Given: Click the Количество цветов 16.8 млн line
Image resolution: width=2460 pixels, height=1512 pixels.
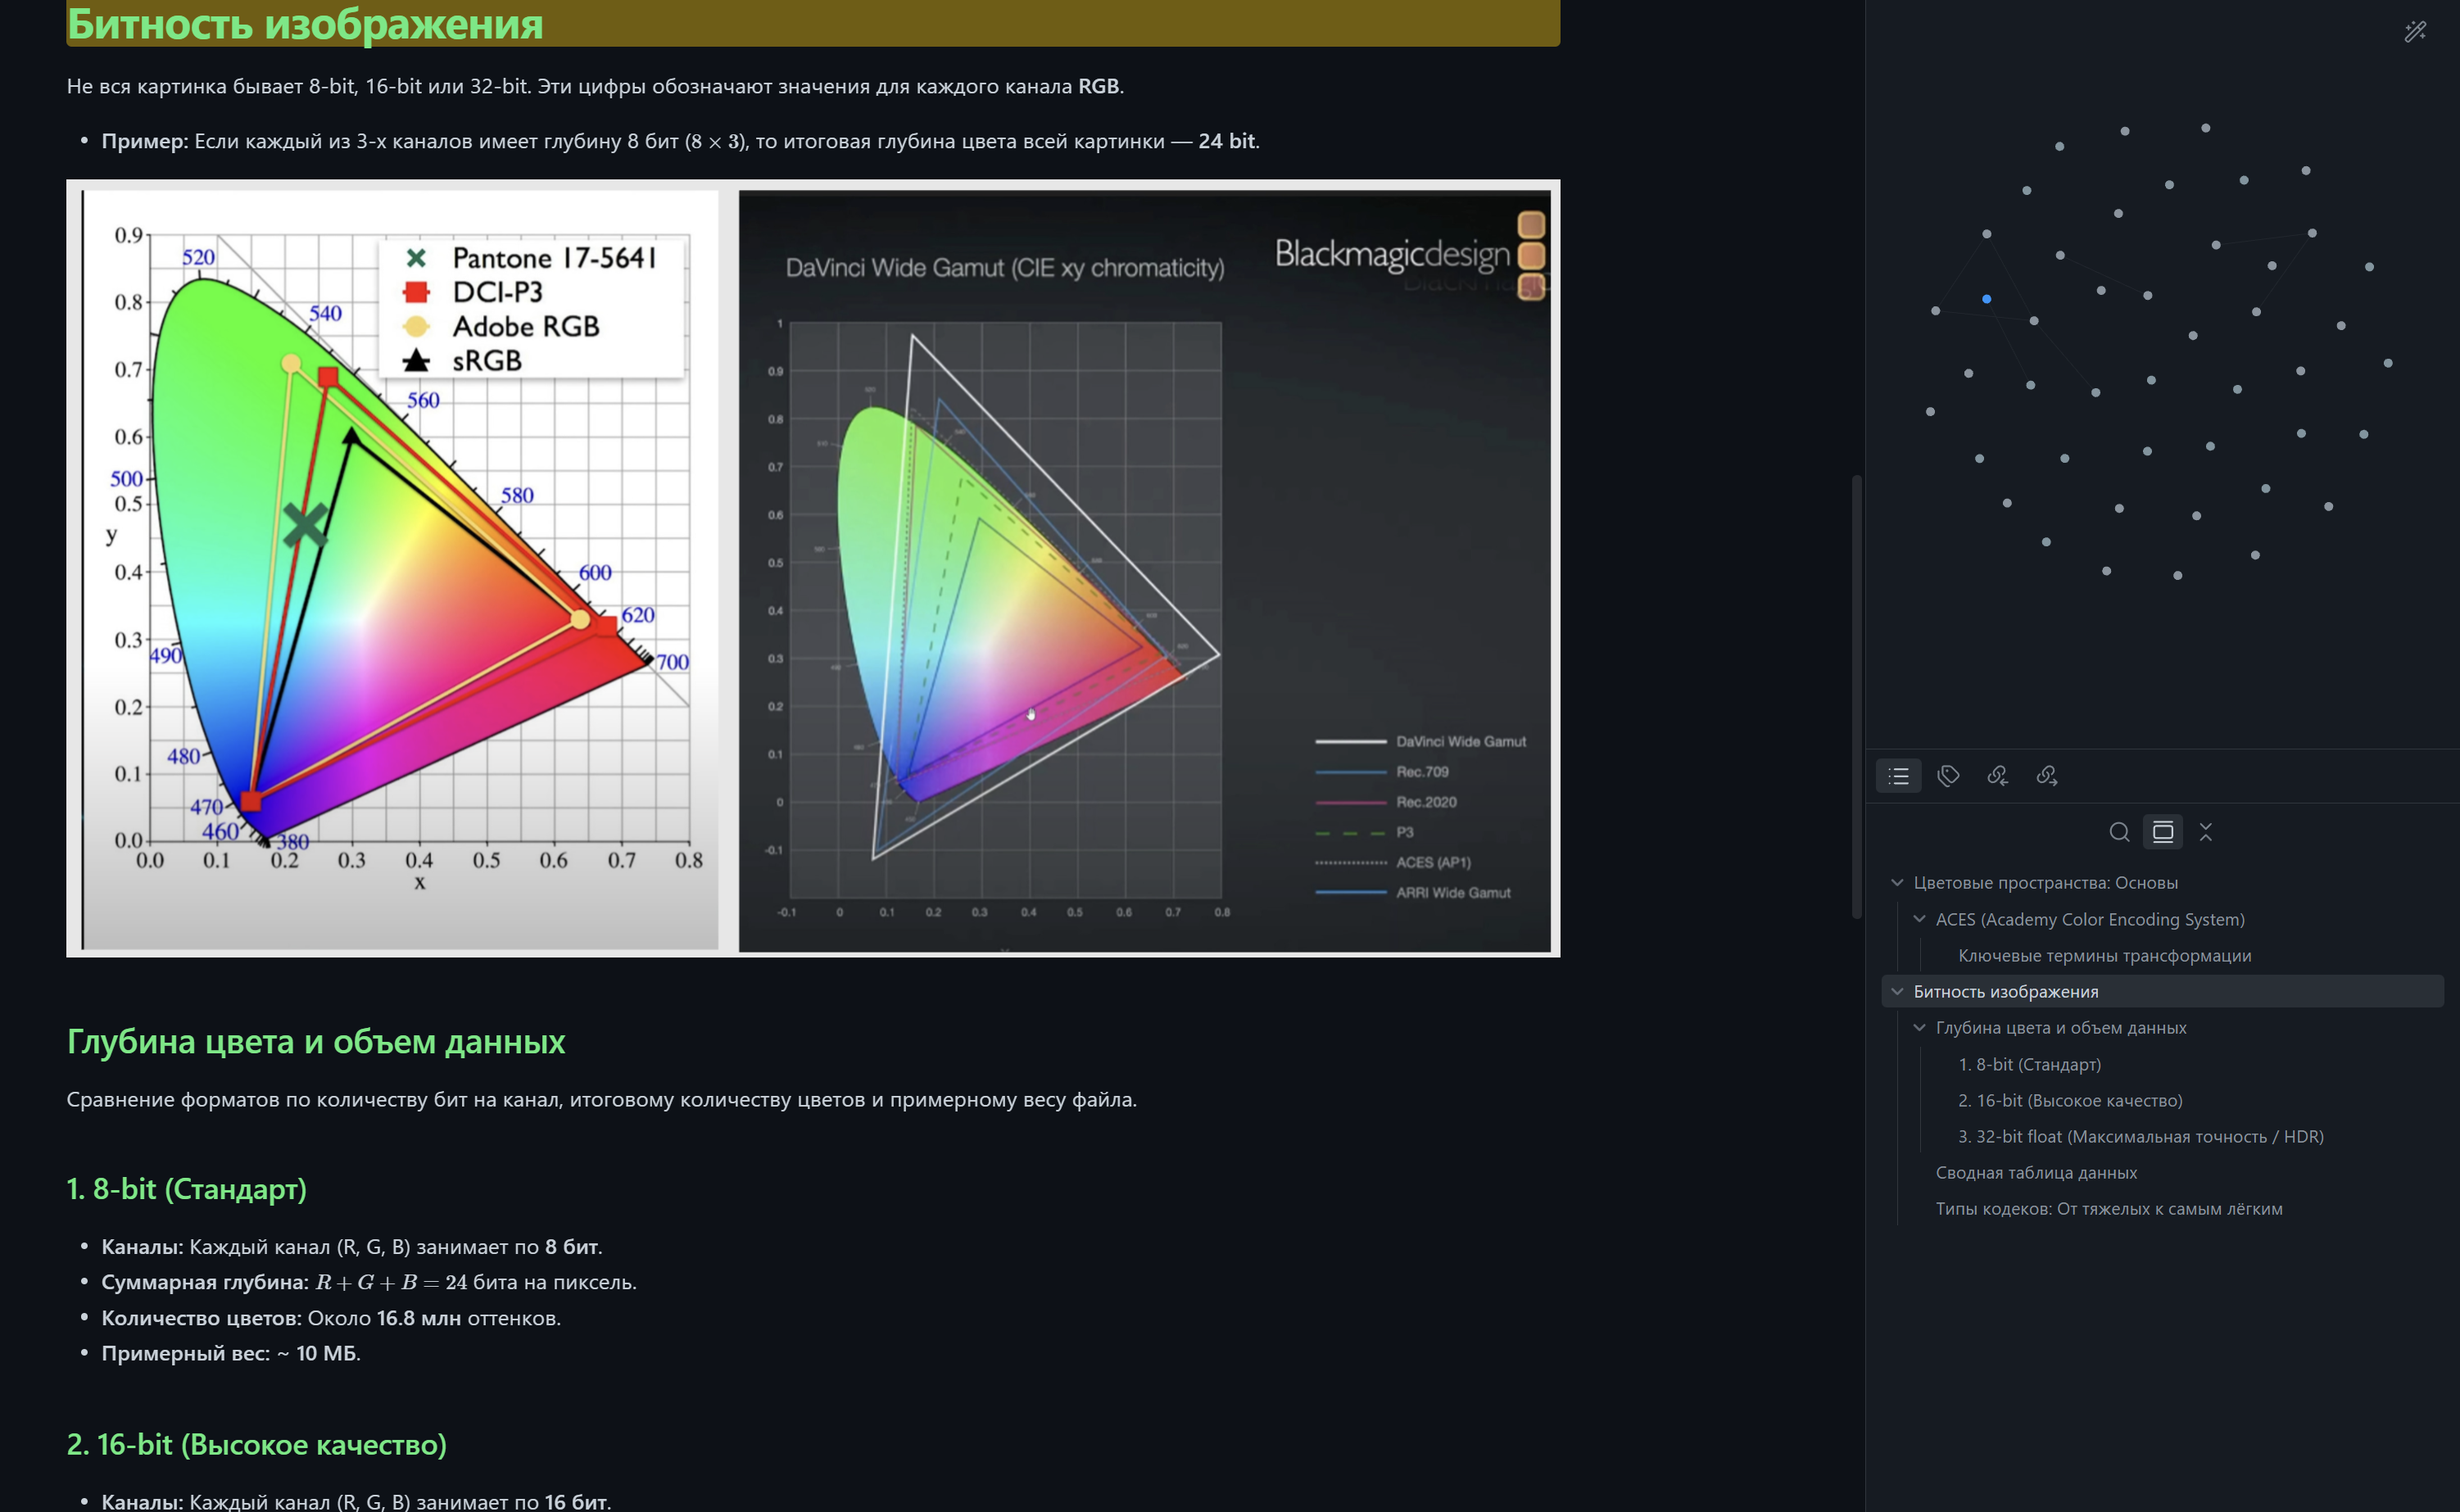Looking at the screenshot, I should 331,1318.
